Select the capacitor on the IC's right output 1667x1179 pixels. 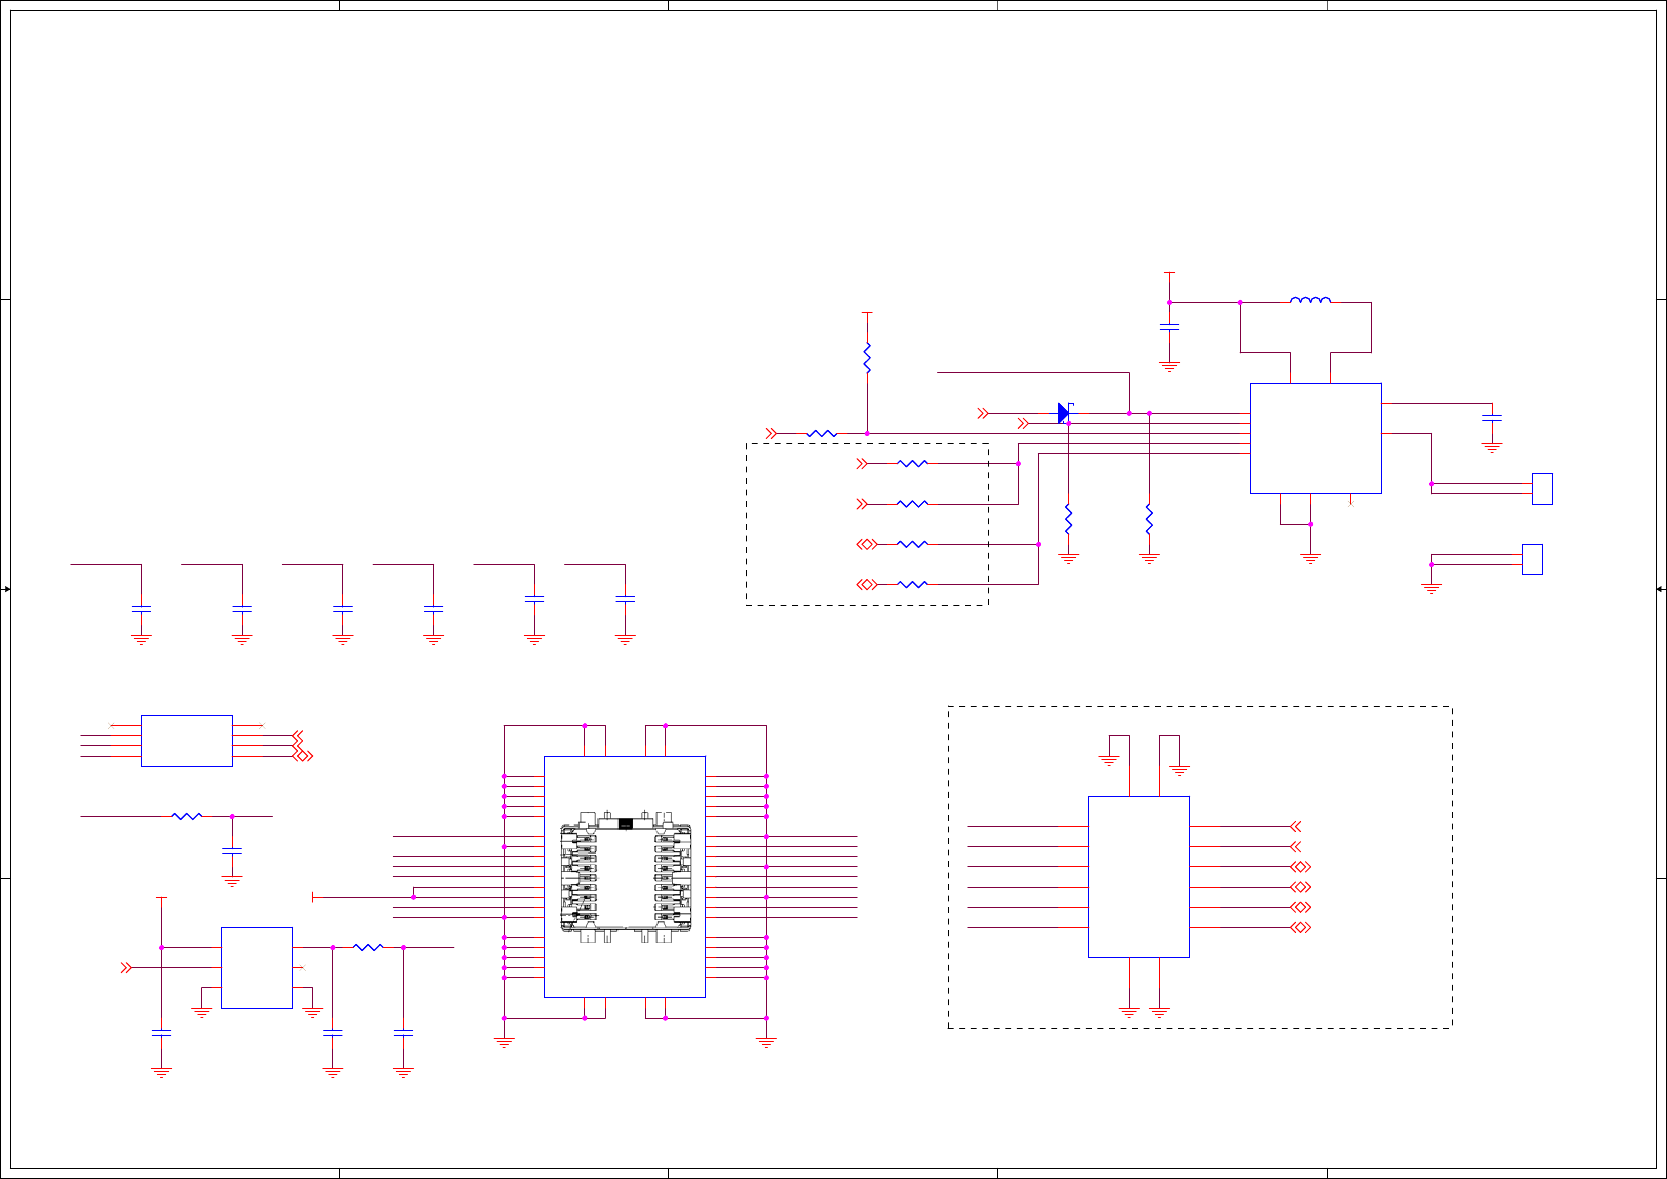click(1492, 417)
